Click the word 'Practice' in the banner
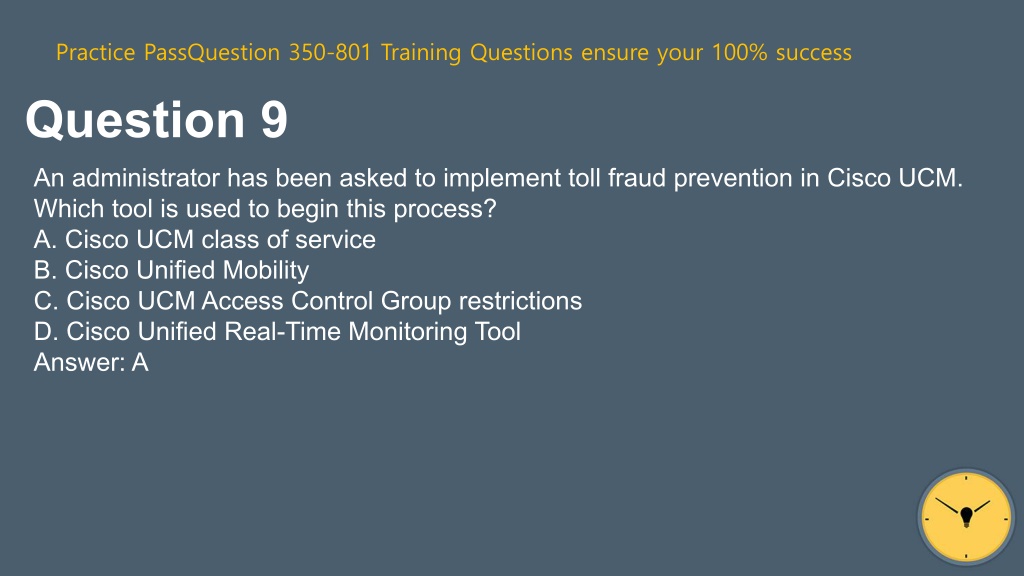Screen dimensions: 1024x576 tap(95, 52)
